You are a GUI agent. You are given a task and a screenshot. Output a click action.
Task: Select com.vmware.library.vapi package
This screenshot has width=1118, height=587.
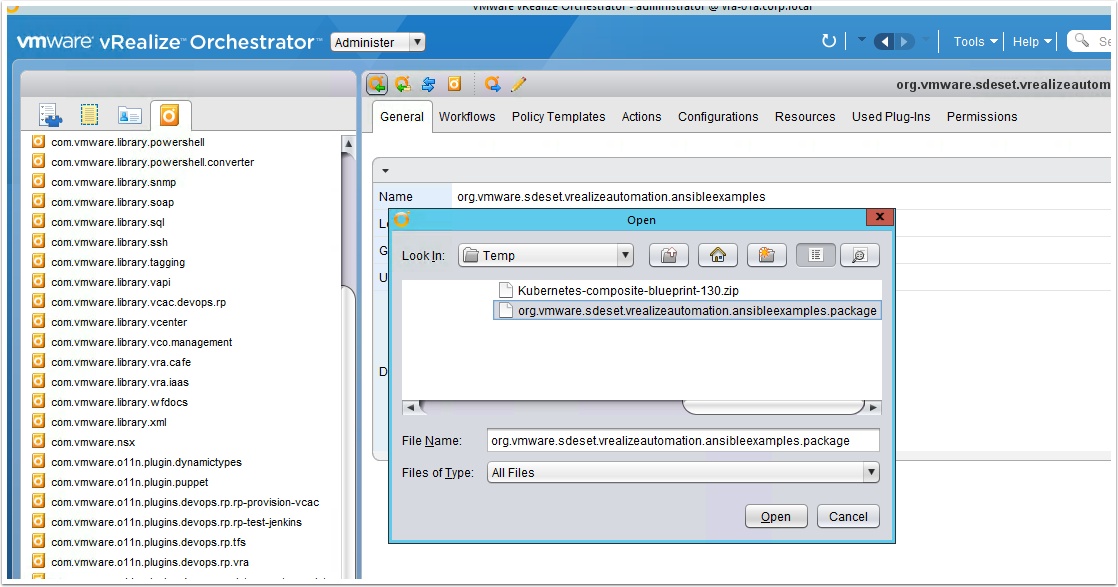(x=111, y=282)
